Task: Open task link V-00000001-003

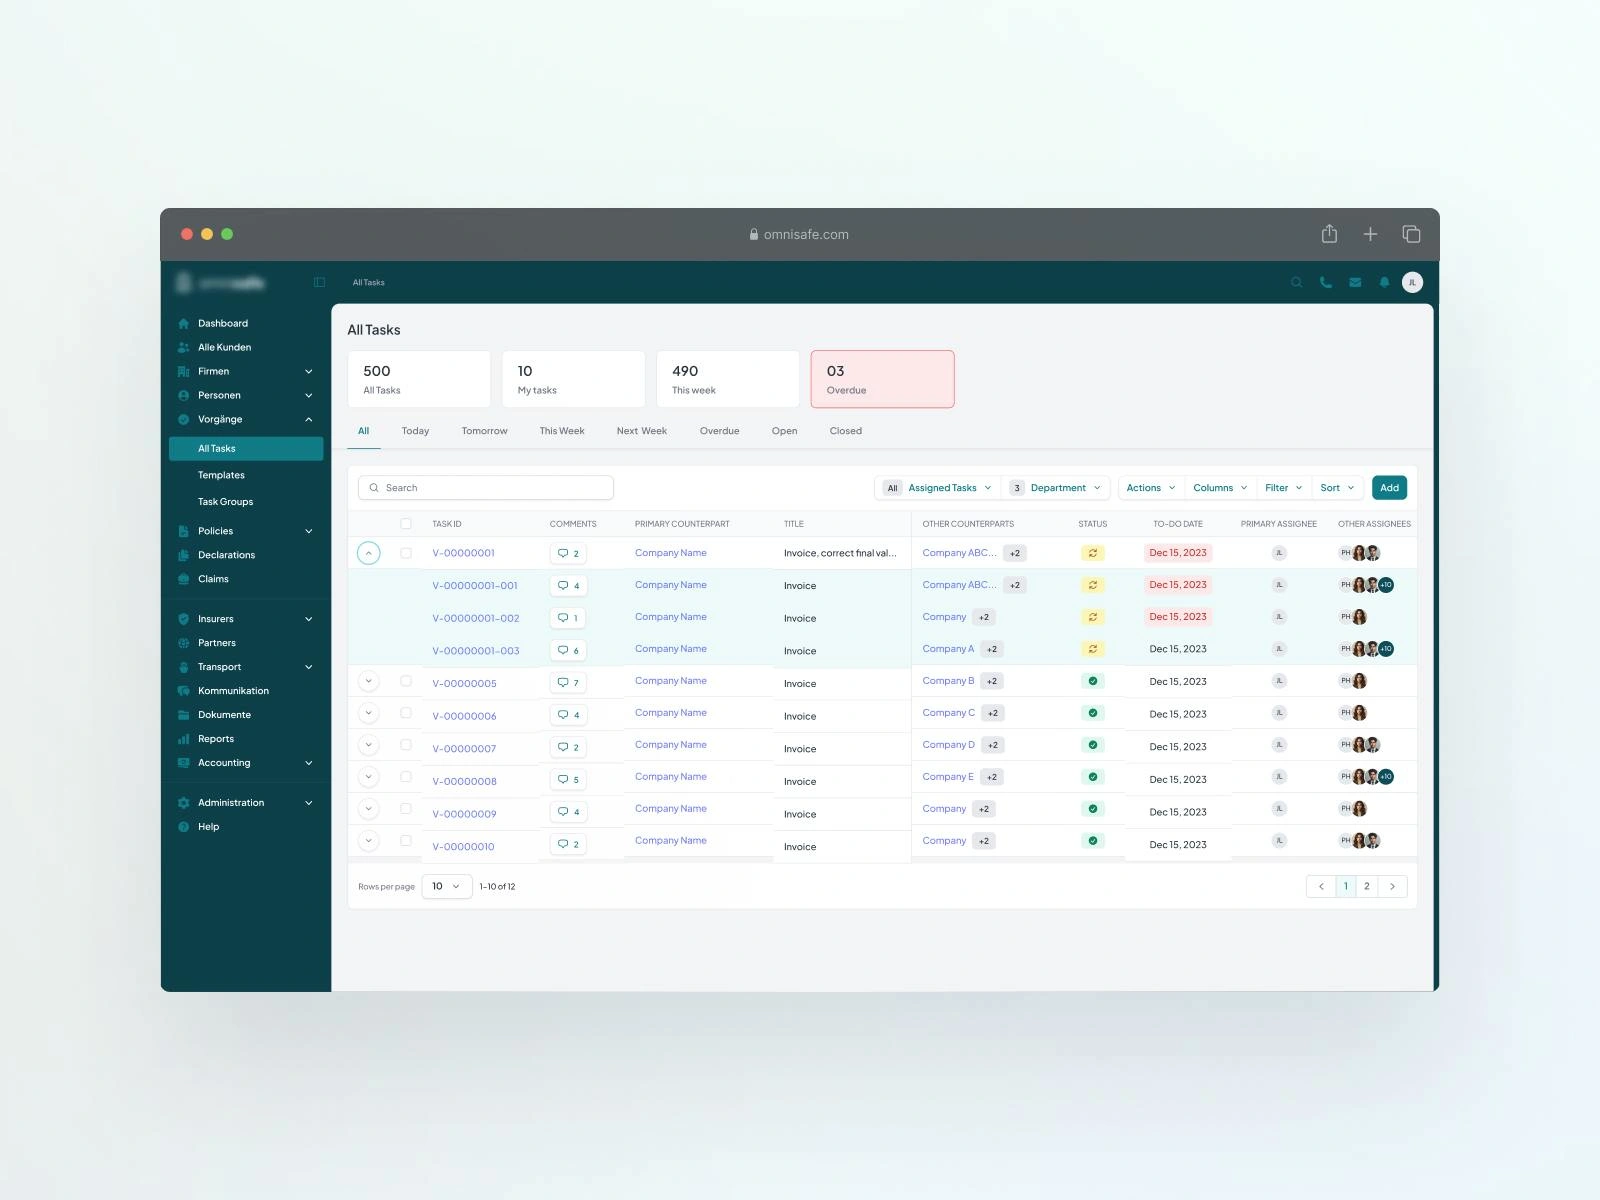Action: 476,651
